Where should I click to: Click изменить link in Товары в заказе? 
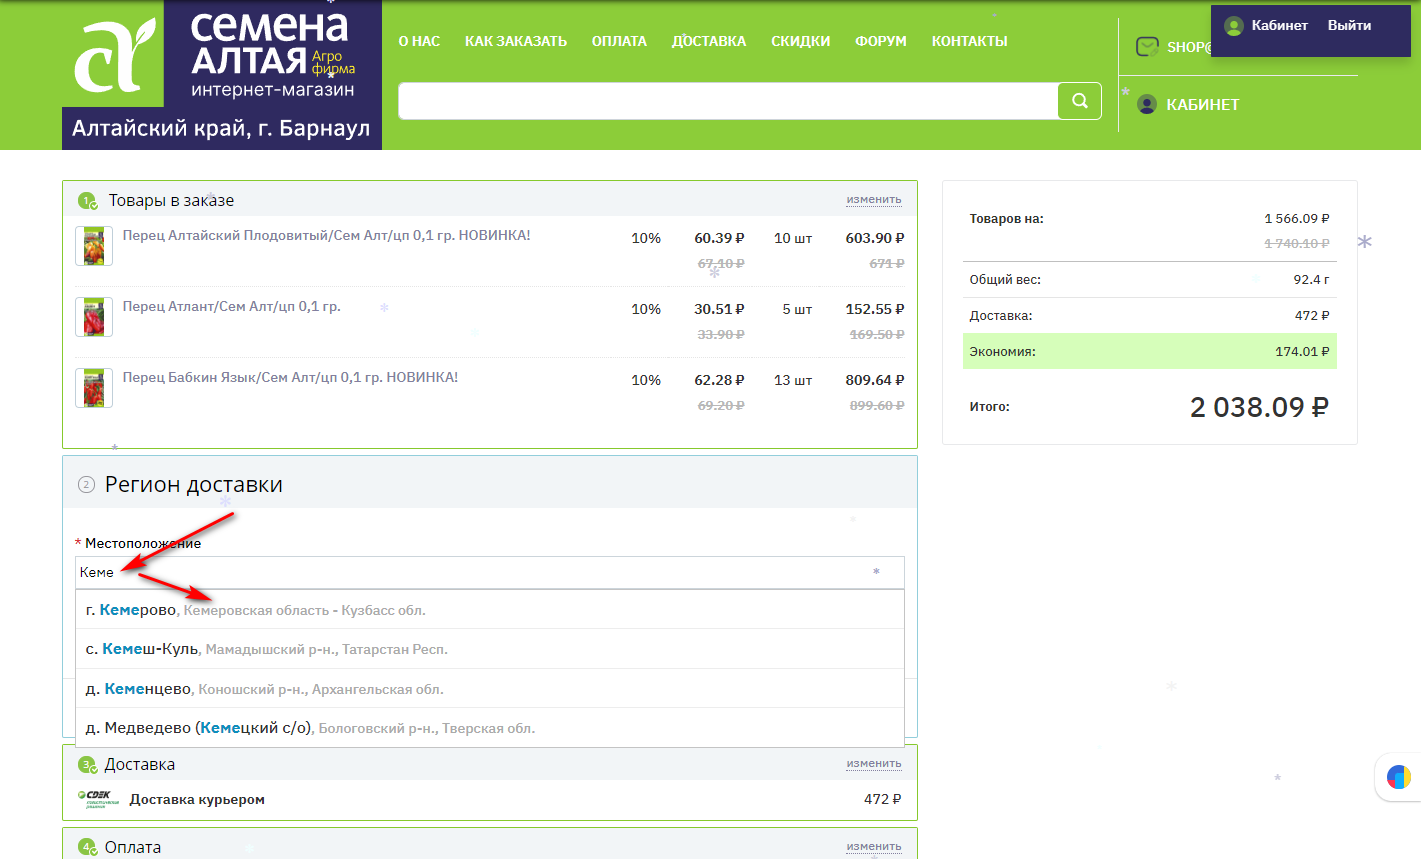coord(873,200)
